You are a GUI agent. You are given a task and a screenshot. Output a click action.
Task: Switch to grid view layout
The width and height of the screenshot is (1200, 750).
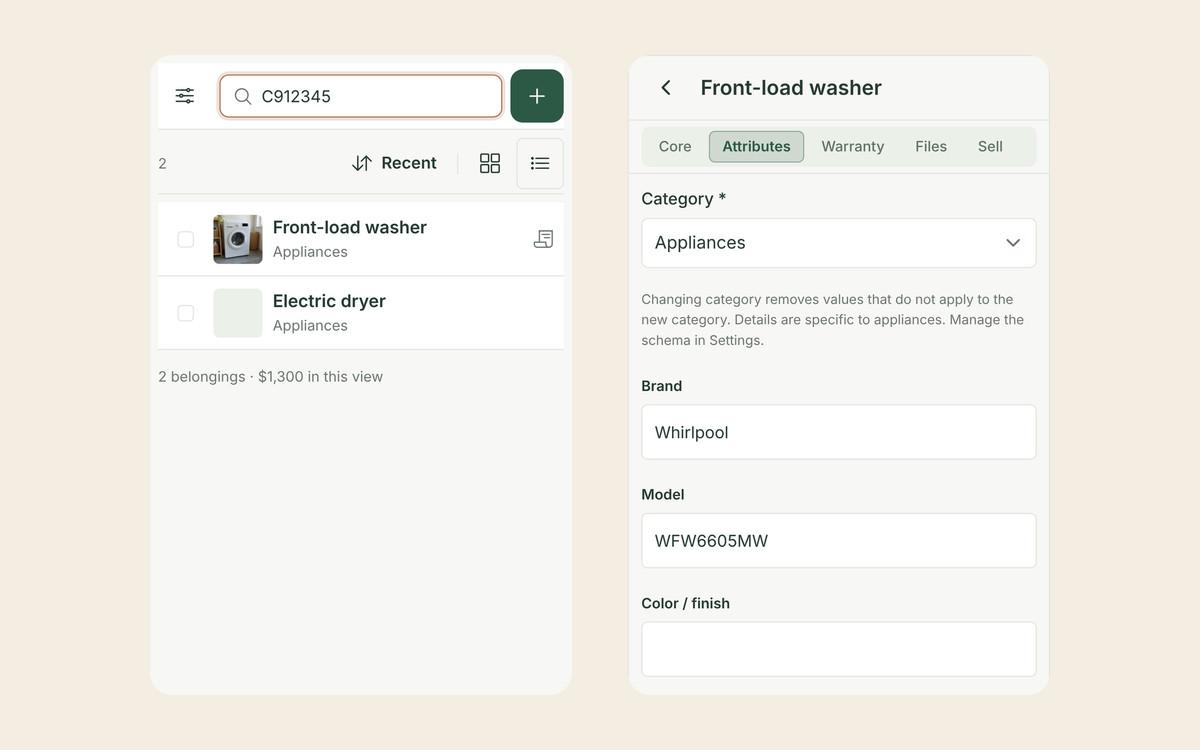(490, 163)
